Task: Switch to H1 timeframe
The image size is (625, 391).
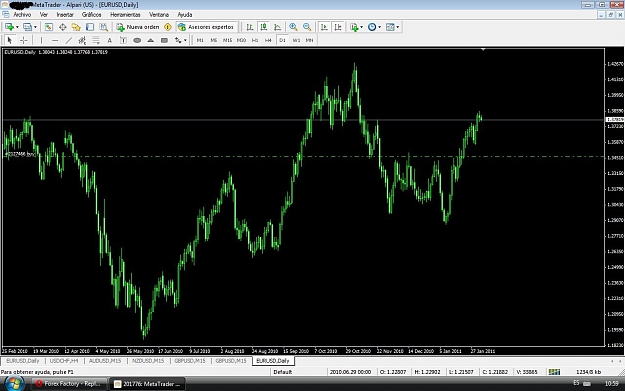Action: point(255,40)
